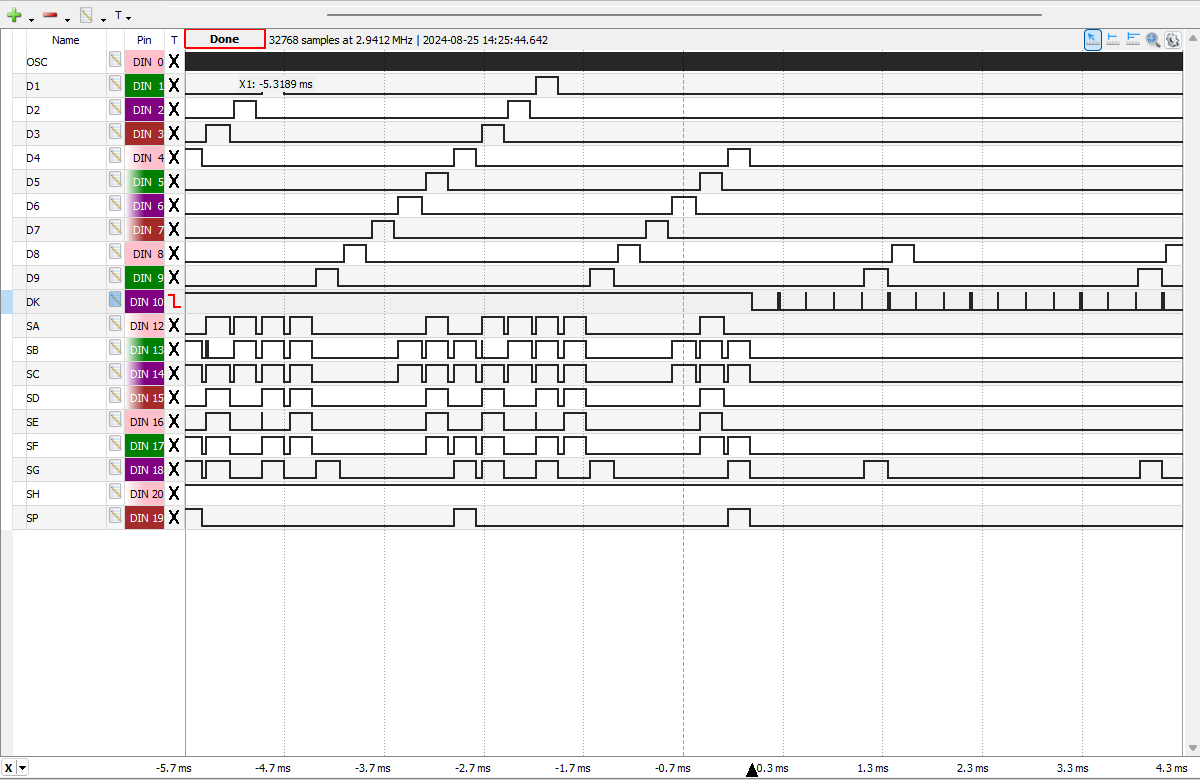This screenshot has width=1200, height=780.
Task: Open the dropdown arrow beside the T trigger button
Action: pos(129,18)
